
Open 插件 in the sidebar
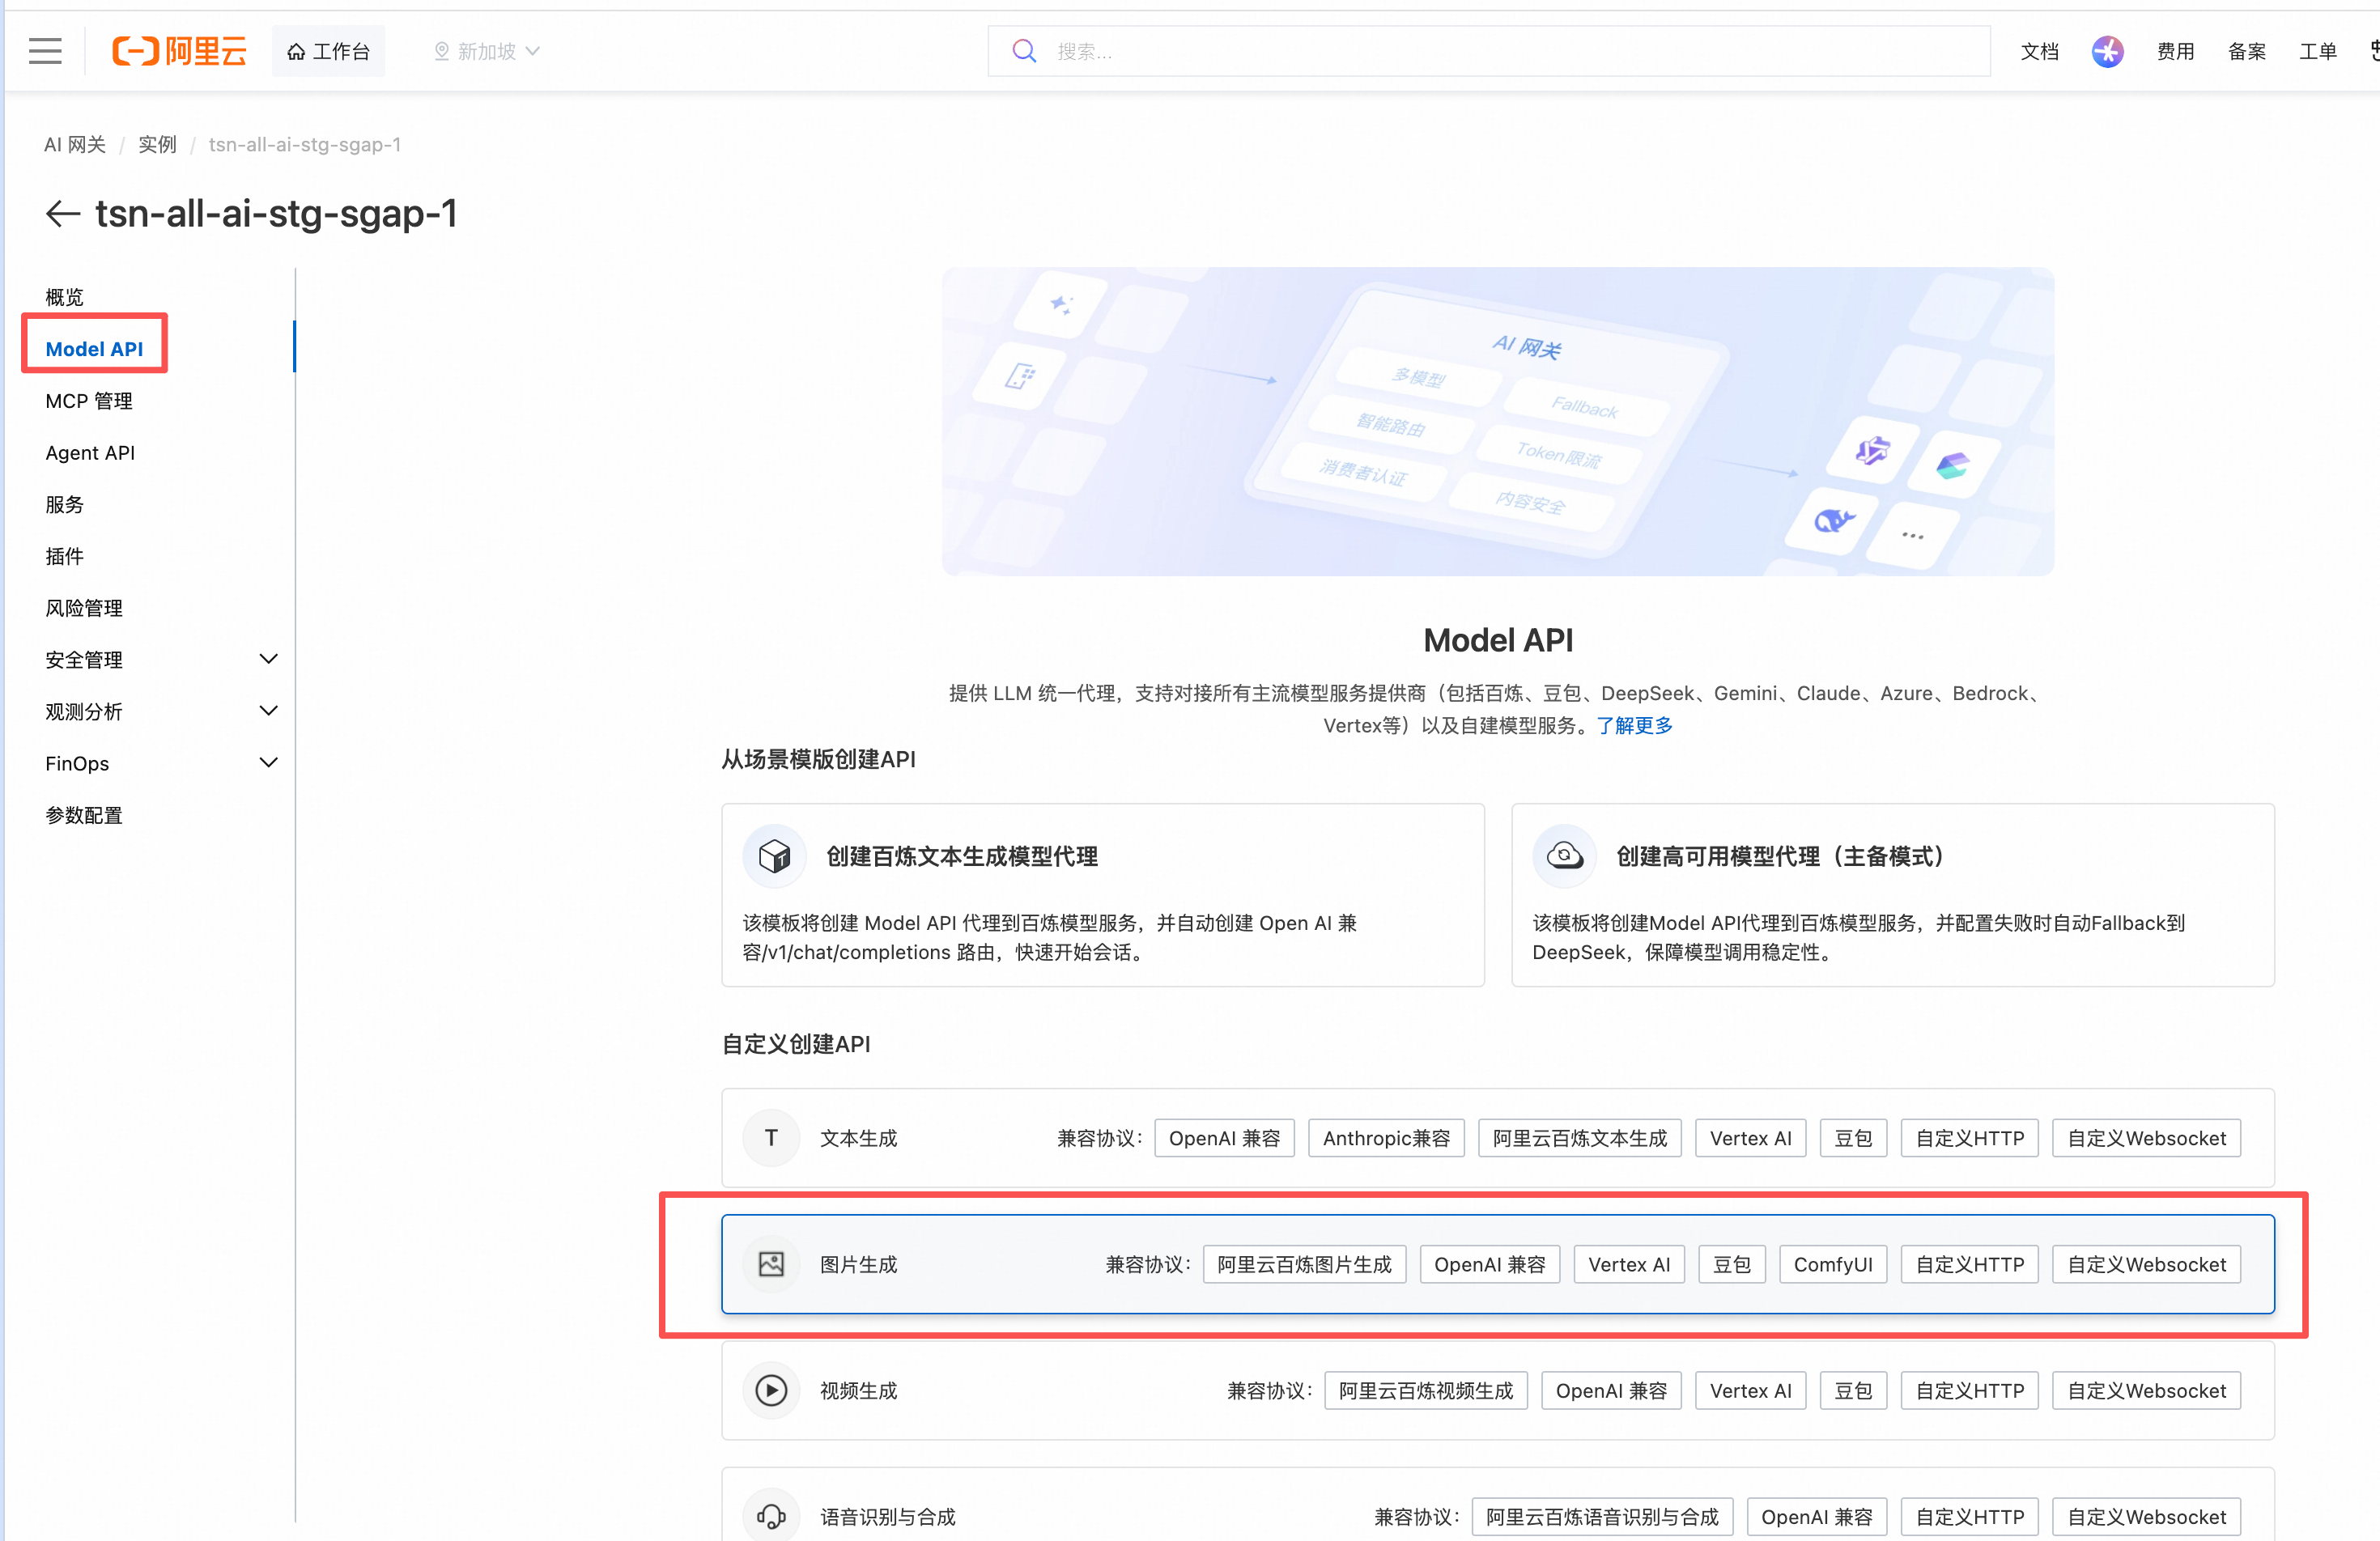pos(65,556)
